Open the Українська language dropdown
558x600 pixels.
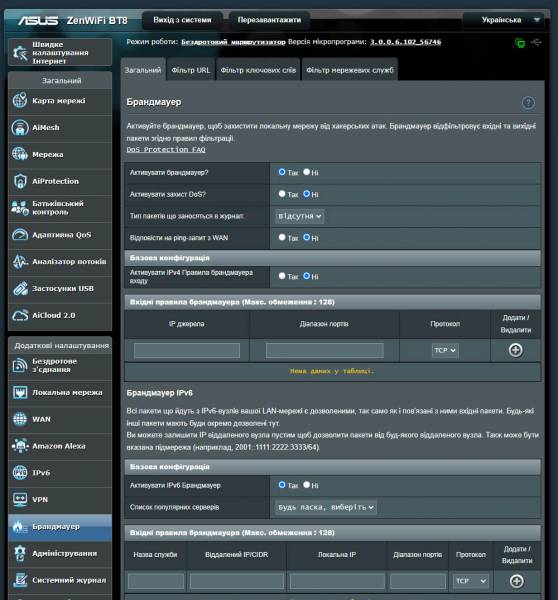506,20
